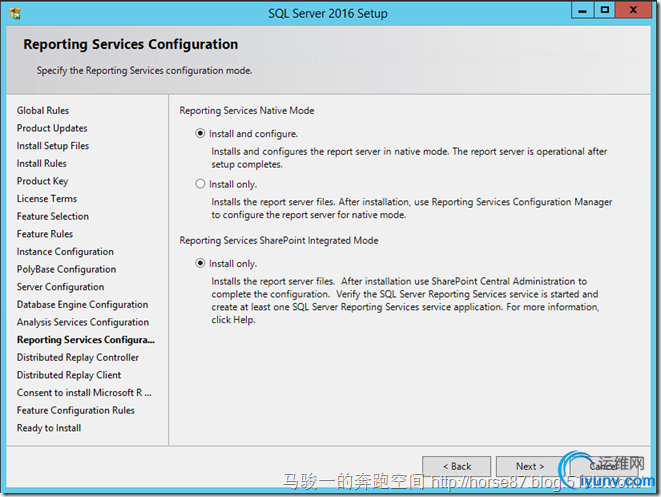661x497 pixels.
Task: Select SharePoint Integrated Mode 'Install only' radio
Action: (200, 263)
